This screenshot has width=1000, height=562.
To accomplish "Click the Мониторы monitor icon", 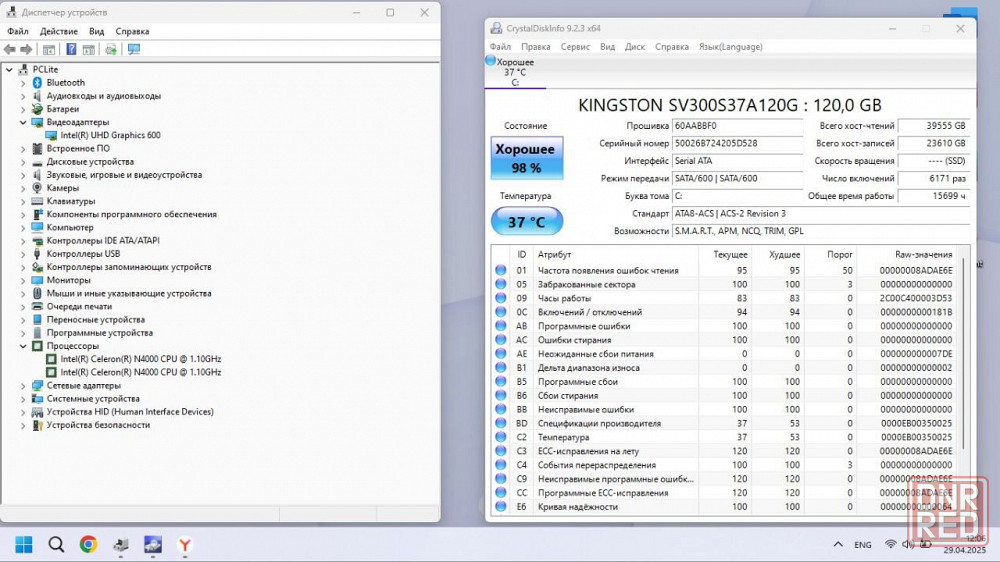I will tap(37, 280).
